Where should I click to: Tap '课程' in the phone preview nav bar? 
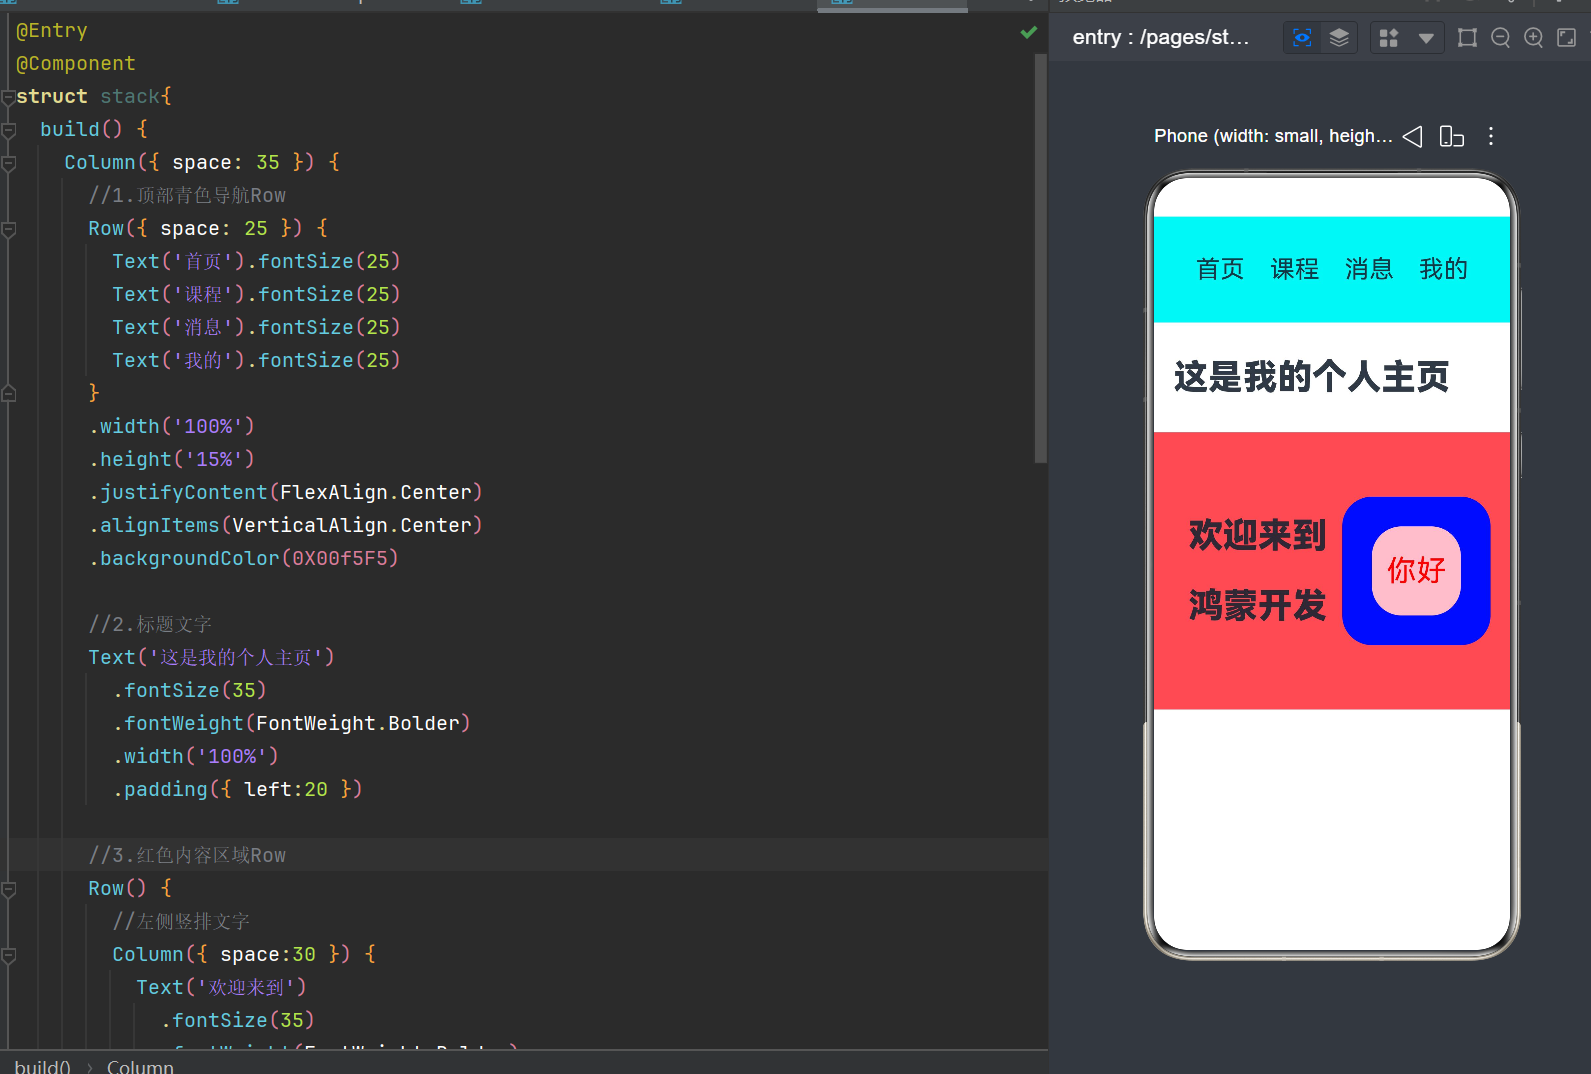[1294, 269]
